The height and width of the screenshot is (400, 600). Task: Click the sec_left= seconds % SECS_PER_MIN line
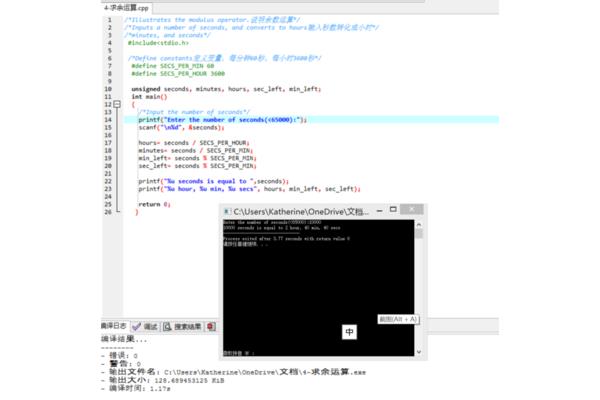[197, 166]
